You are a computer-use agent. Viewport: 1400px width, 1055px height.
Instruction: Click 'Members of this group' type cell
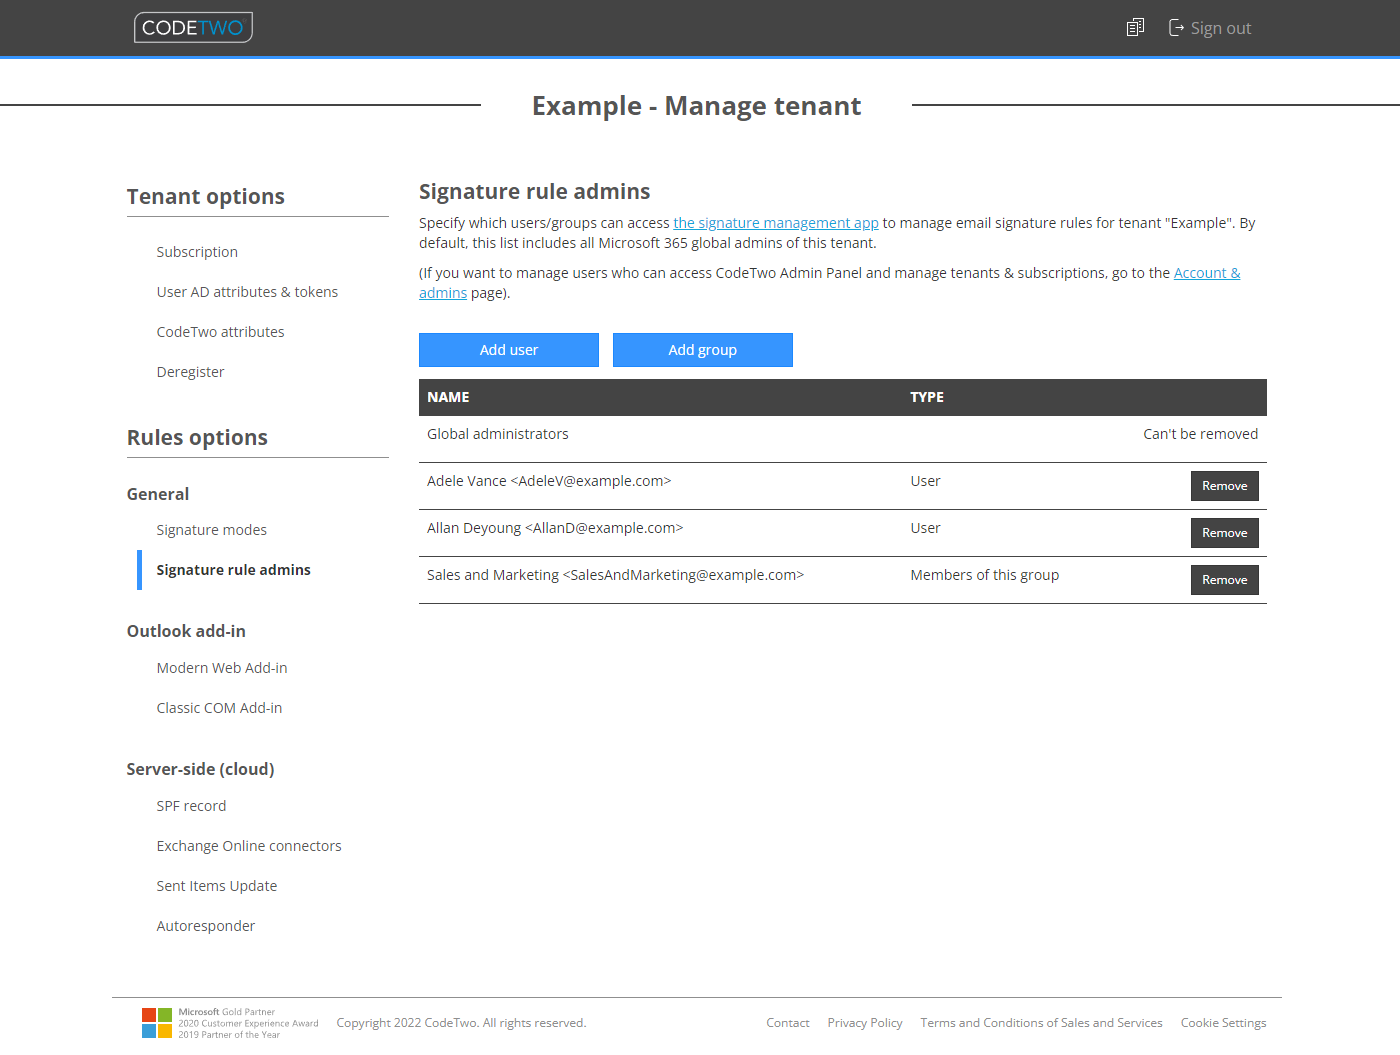985,575
